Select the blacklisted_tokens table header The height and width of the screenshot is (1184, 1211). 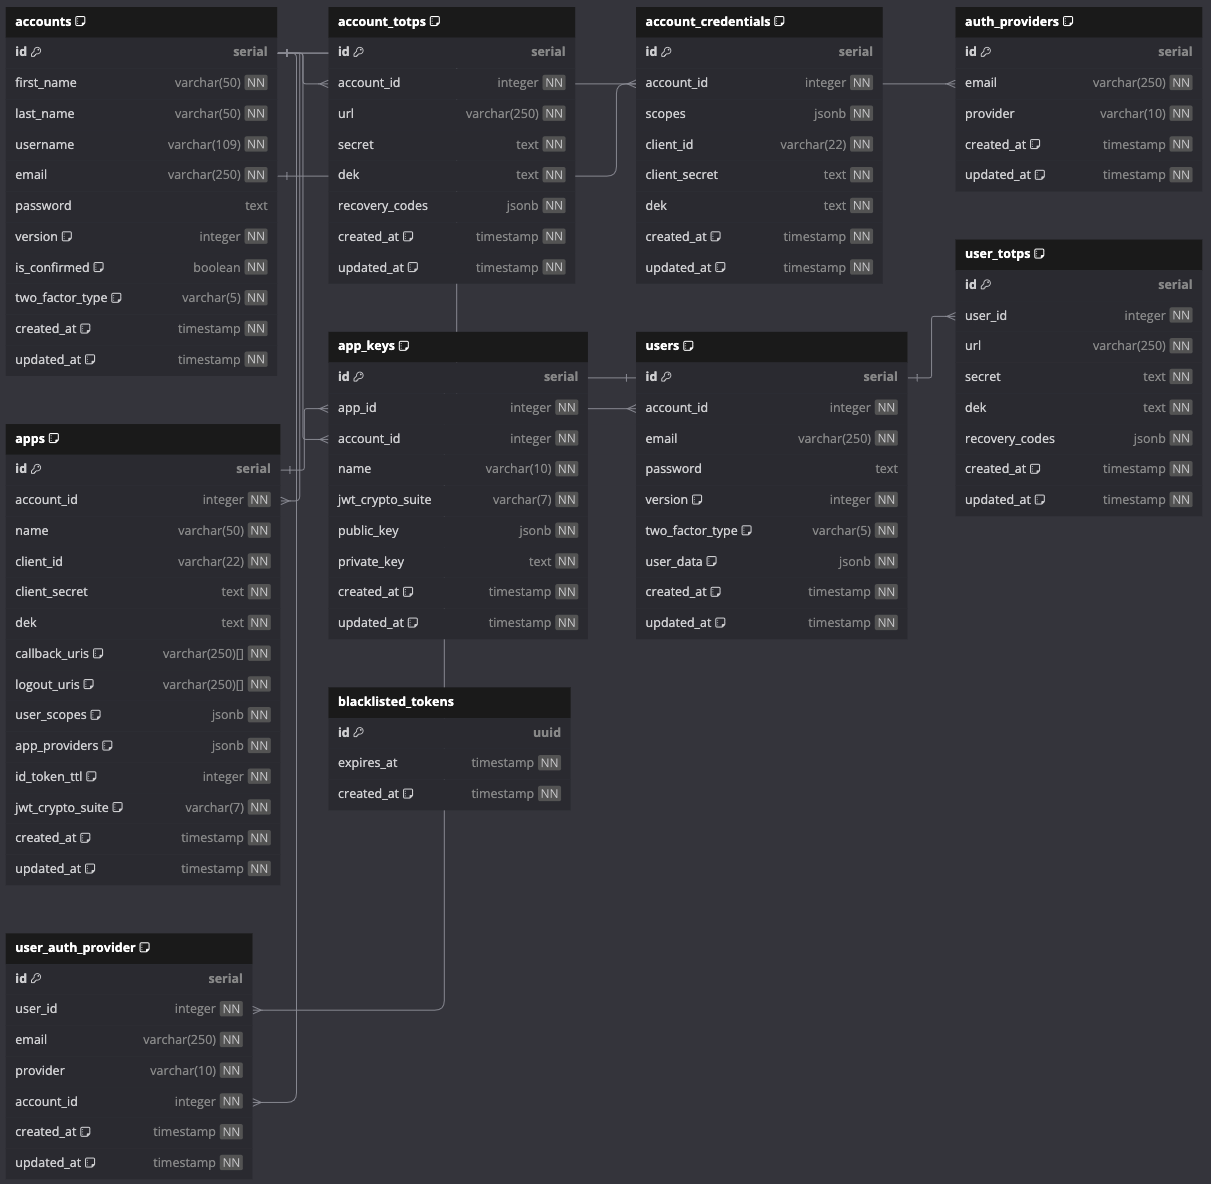449,702
